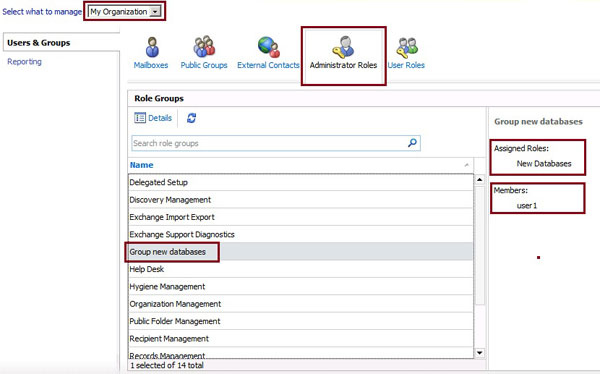Select Delegated Setup role group
The height and width of the screenshot is (374, 600).
click(x=301, y=182)
